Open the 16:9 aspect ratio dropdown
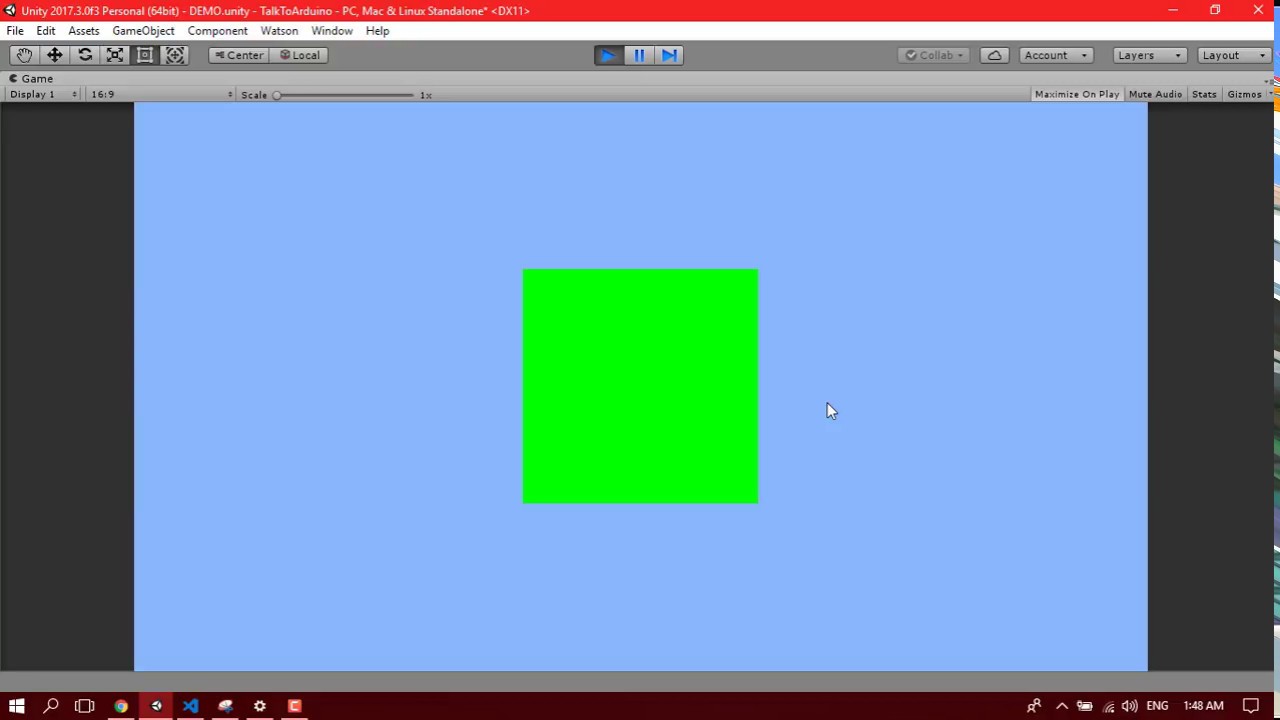 click(x=161, y=94)
